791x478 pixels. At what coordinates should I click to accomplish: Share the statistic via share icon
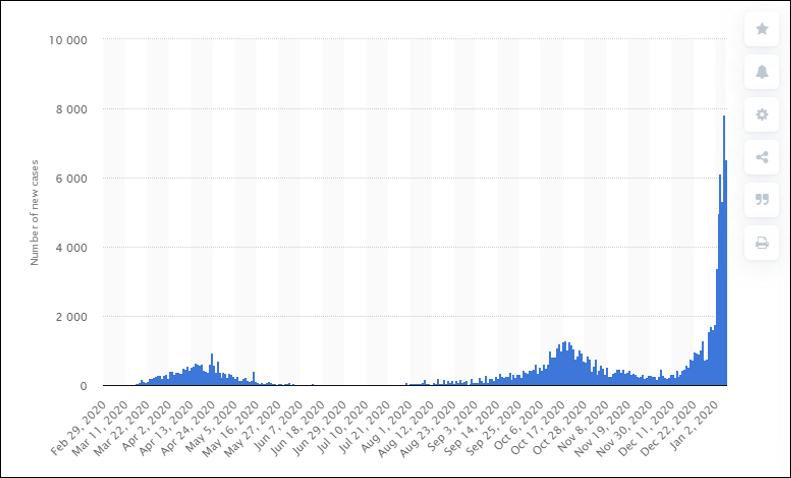point(762,157)
